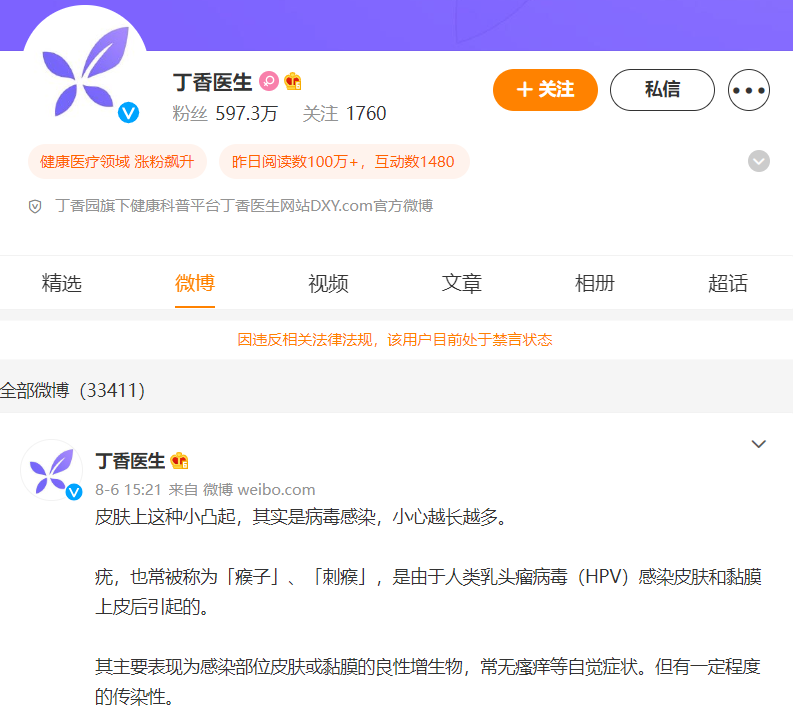Open the post timestamp 8-6 15:21

coord(128,489)
